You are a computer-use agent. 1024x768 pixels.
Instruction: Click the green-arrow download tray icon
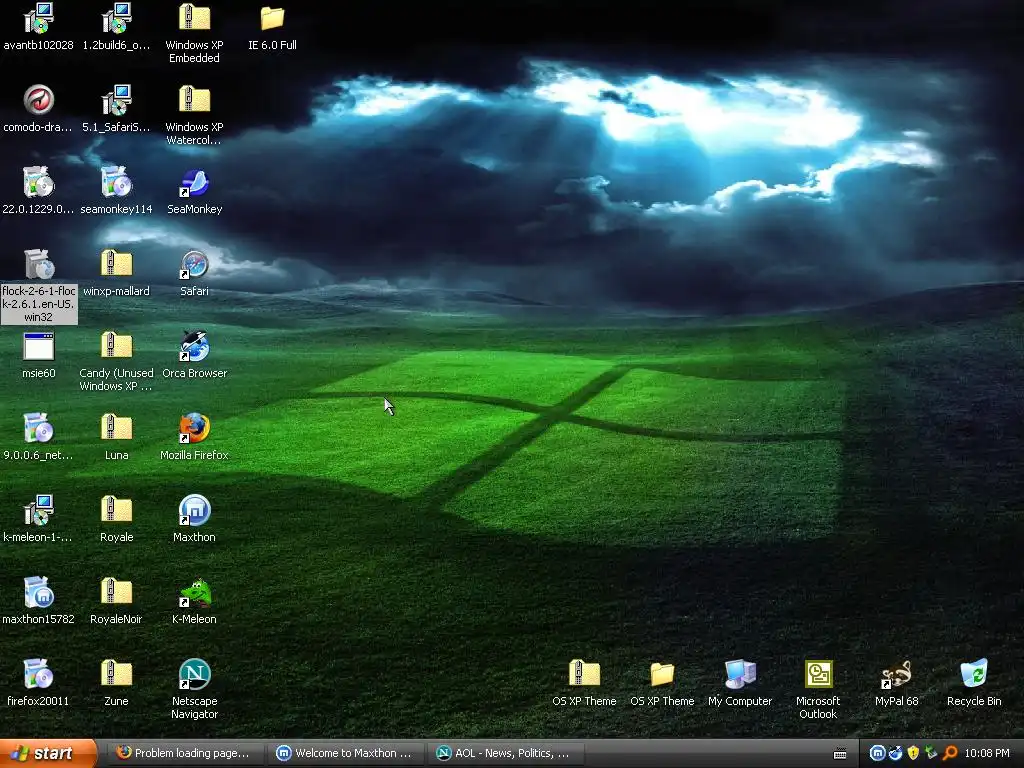pos(931,753)
